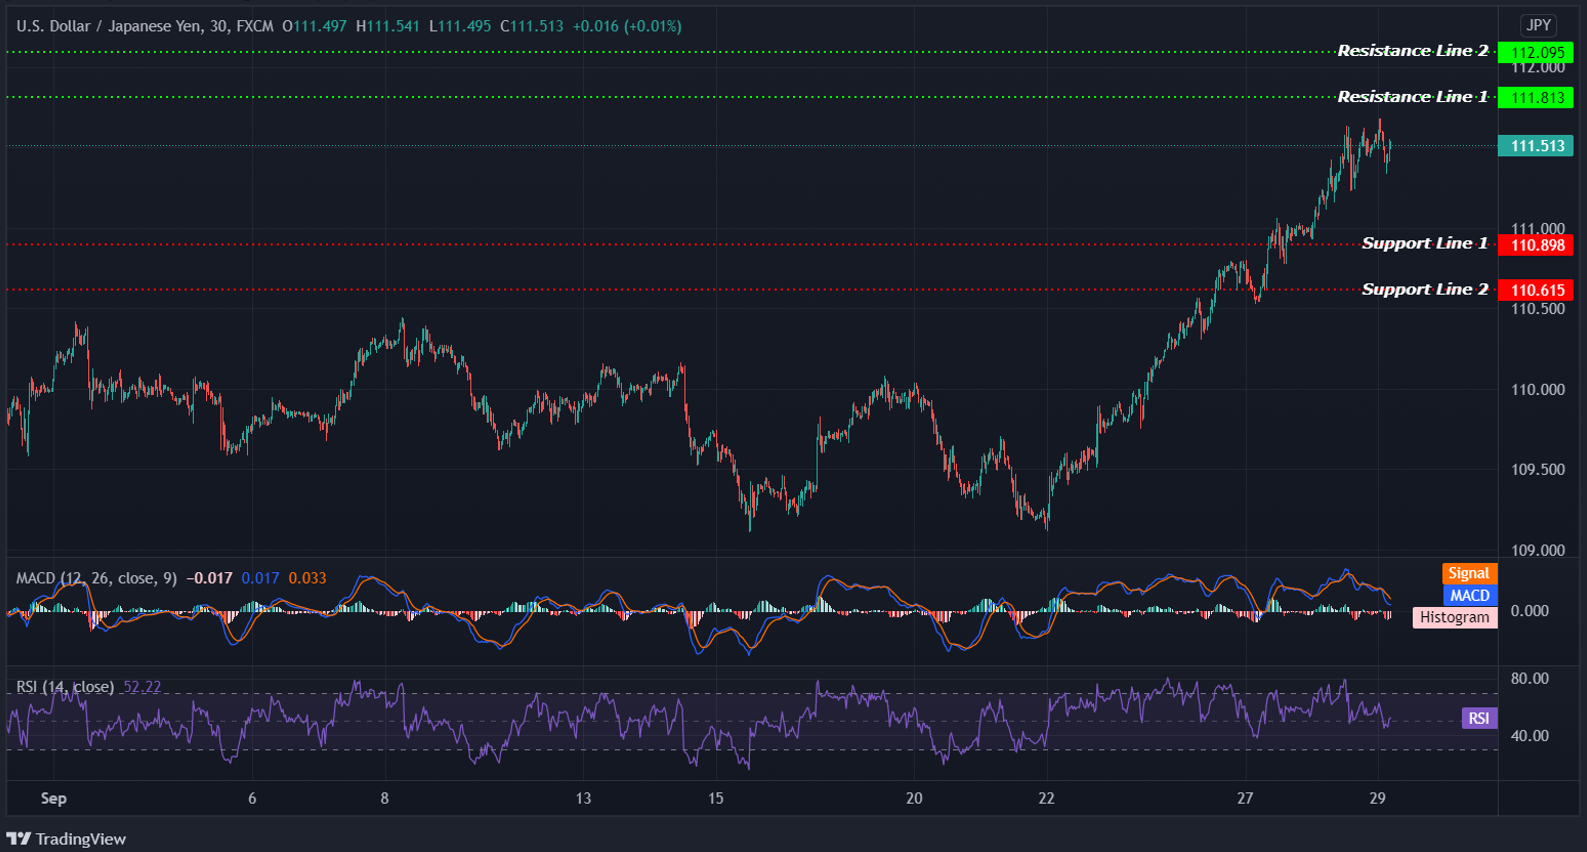Click the Sep date label on time axis
Viewport: 1587px width, 852px height.
(54, 798)
